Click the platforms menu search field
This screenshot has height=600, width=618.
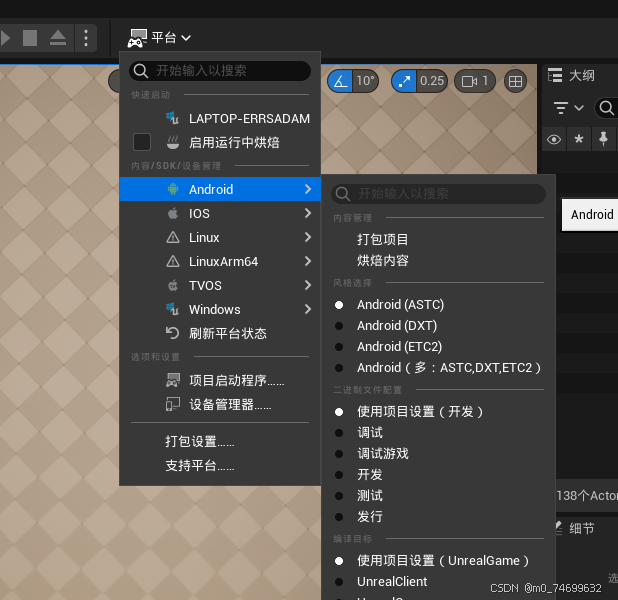point(220,71)
